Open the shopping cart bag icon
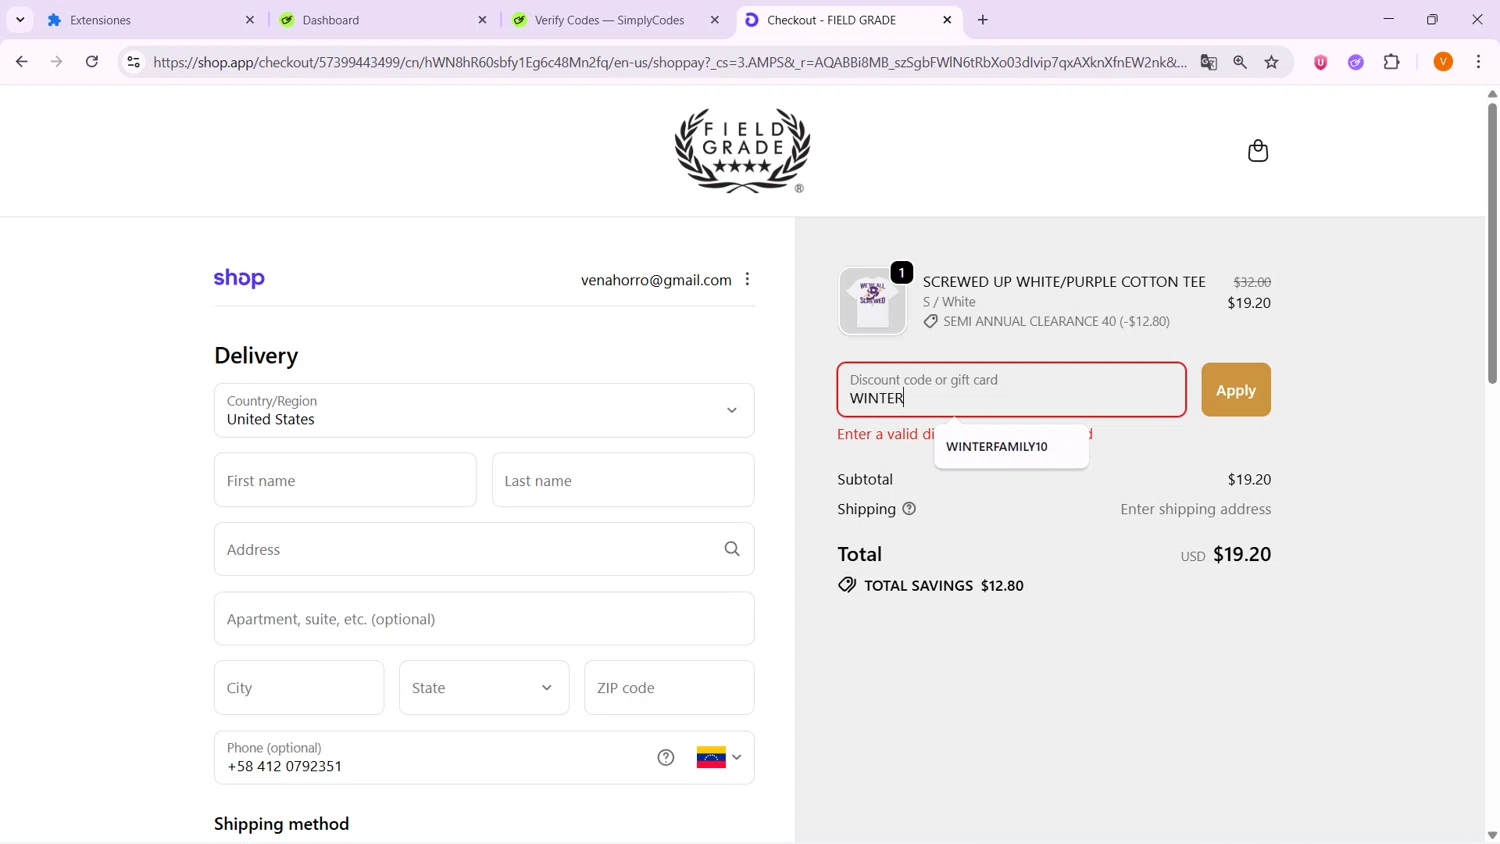The image size is (1500, 844). pos(1258,151)
